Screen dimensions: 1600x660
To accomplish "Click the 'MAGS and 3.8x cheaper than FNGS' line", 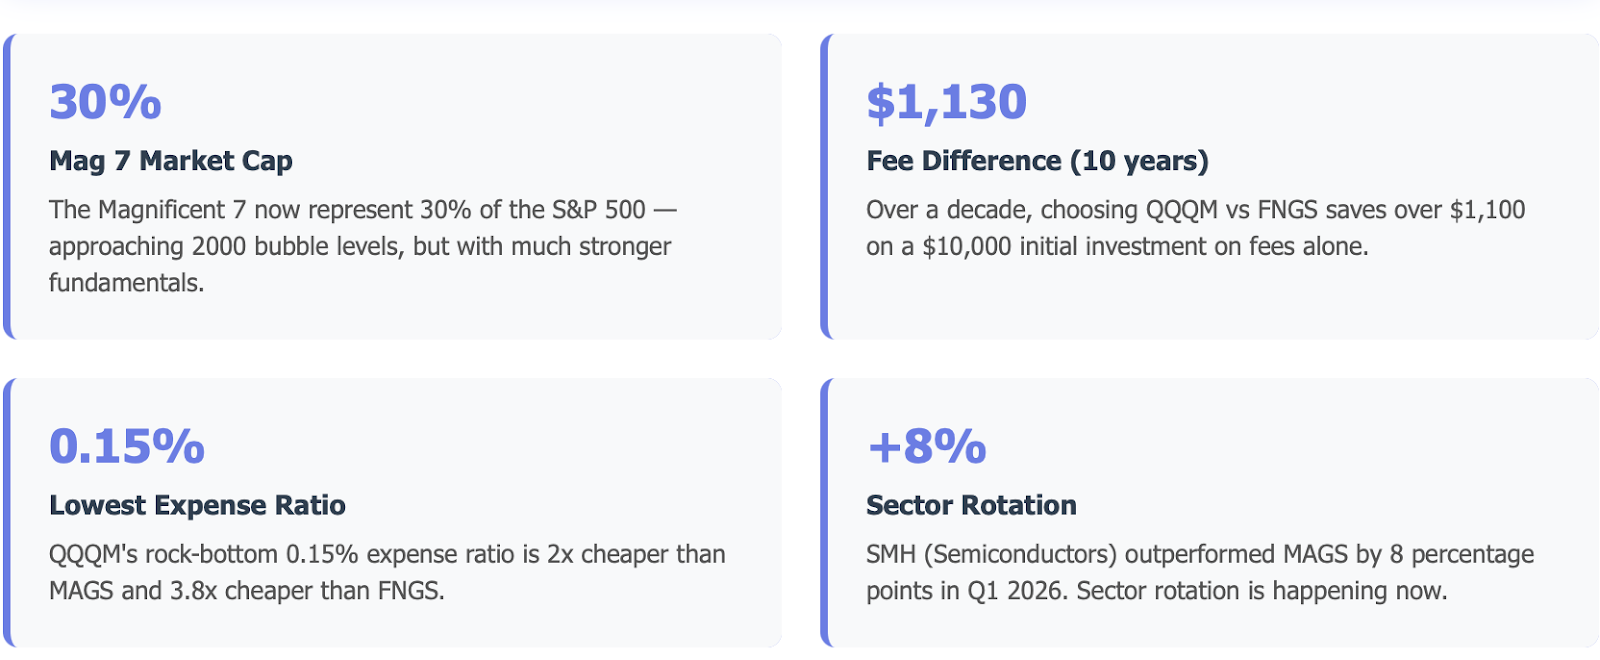I will coord(247,591).
